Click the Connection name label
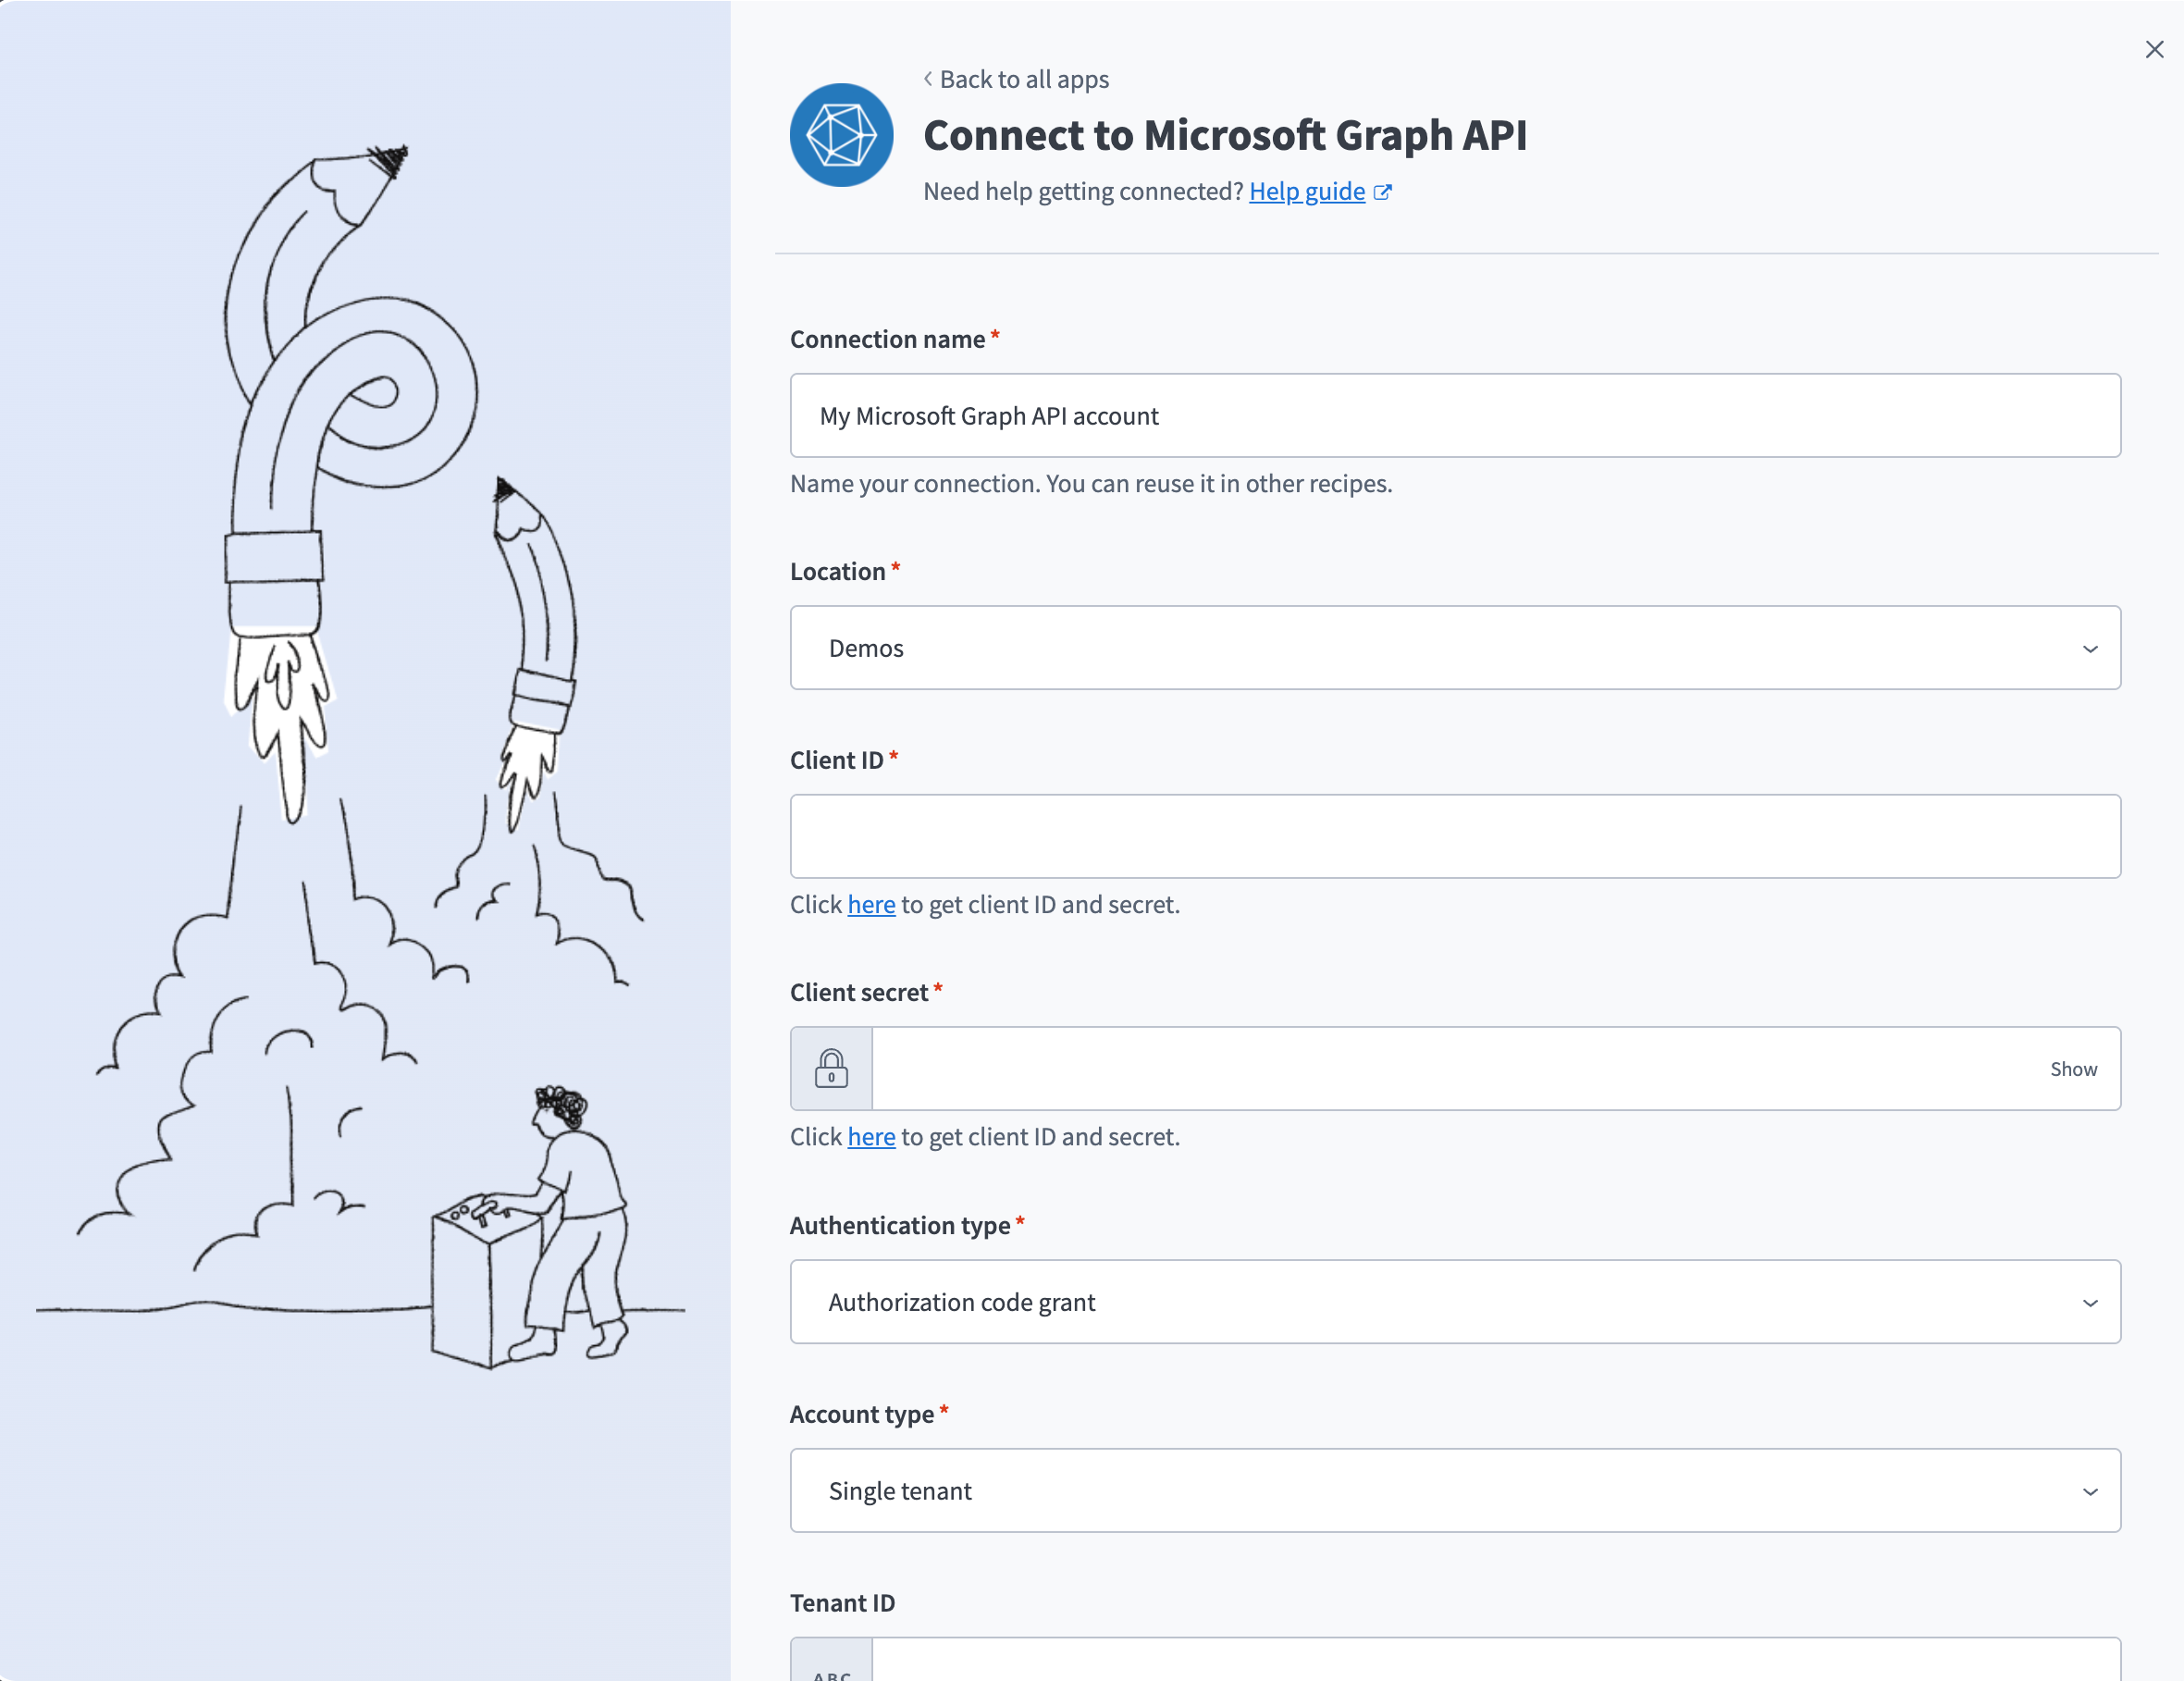The image size is (2184, 1681). pyautogui.click(x=887, y=340)
